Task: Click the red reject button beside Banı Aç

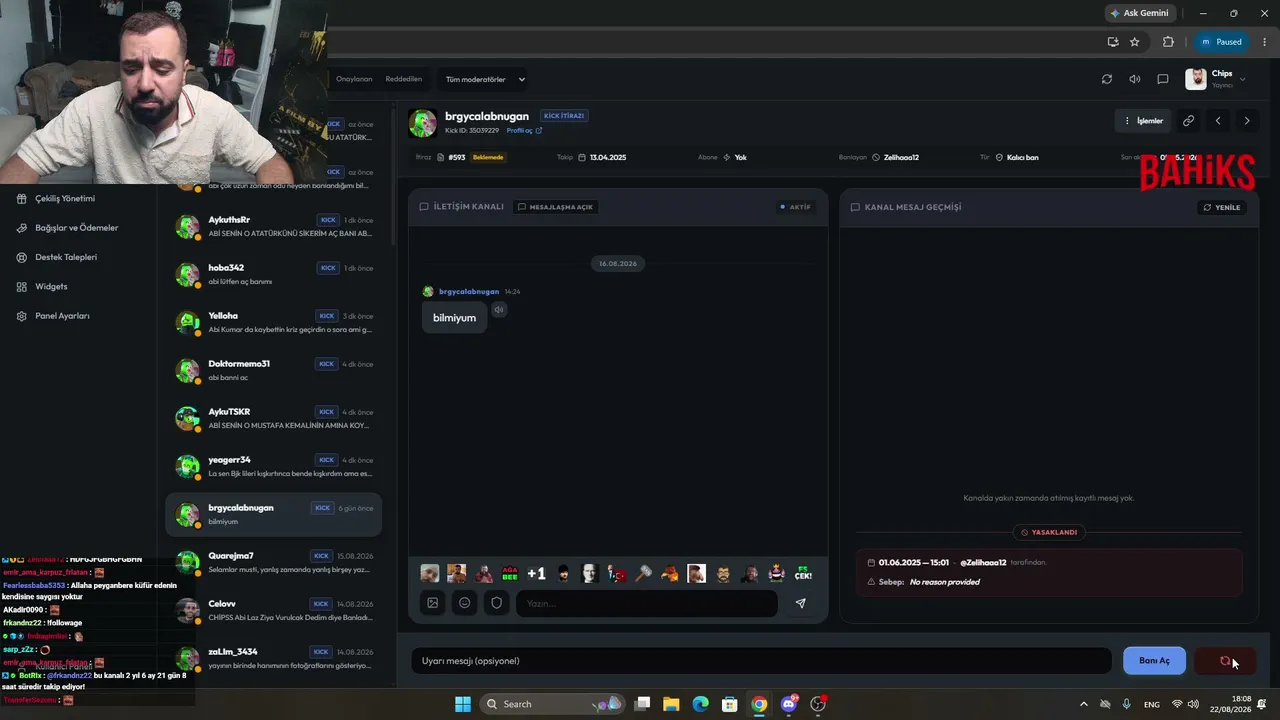Action: click(1225, 661)
